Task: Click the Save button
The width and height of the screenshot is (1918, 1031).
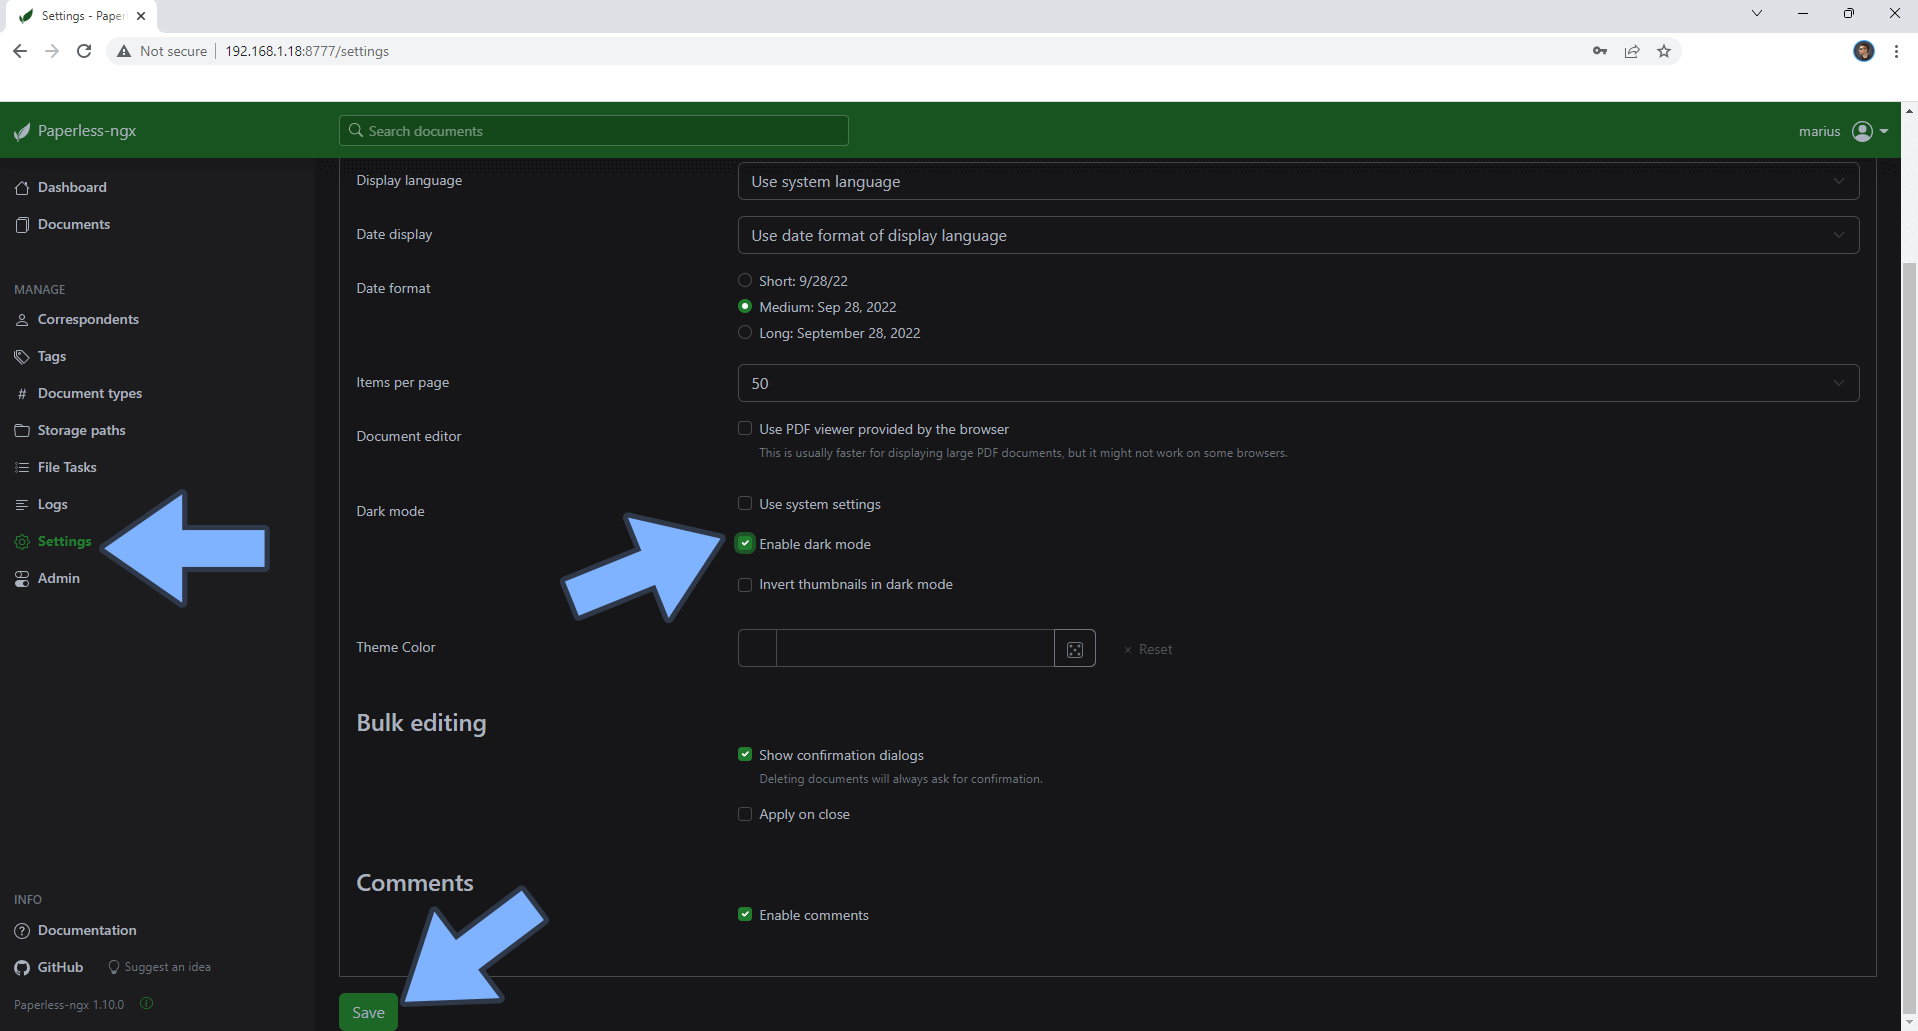Action: (x=368, y=1012)
